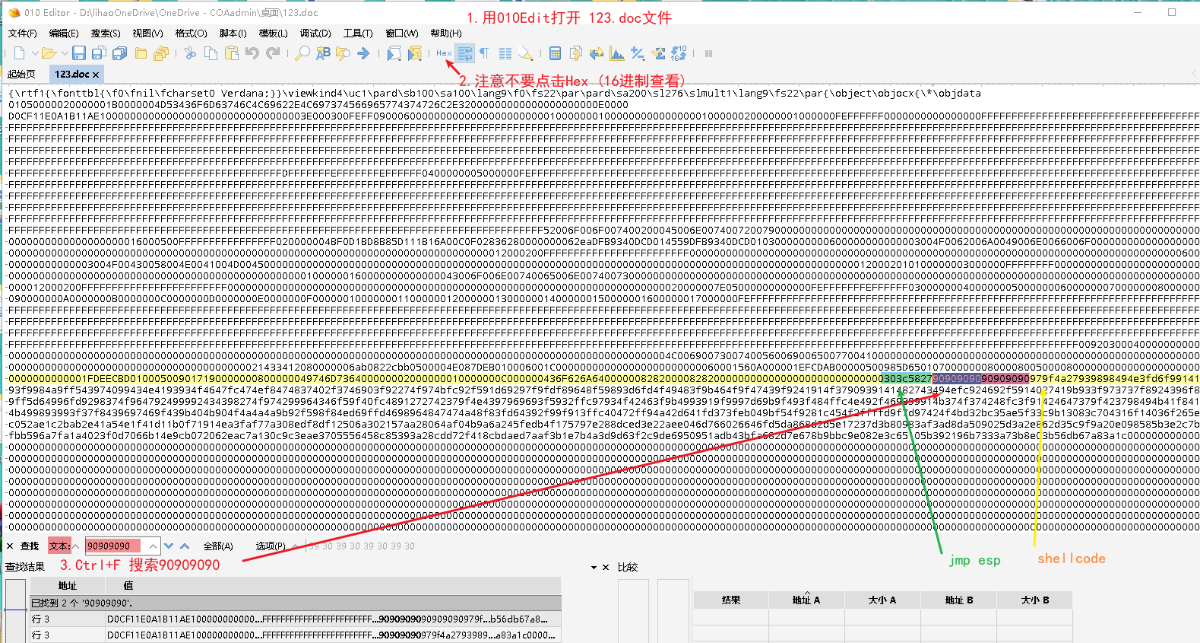The height and width of the screenshot is (643, 1200).
Task: Click the New file icon
Action: click(19, 52)
